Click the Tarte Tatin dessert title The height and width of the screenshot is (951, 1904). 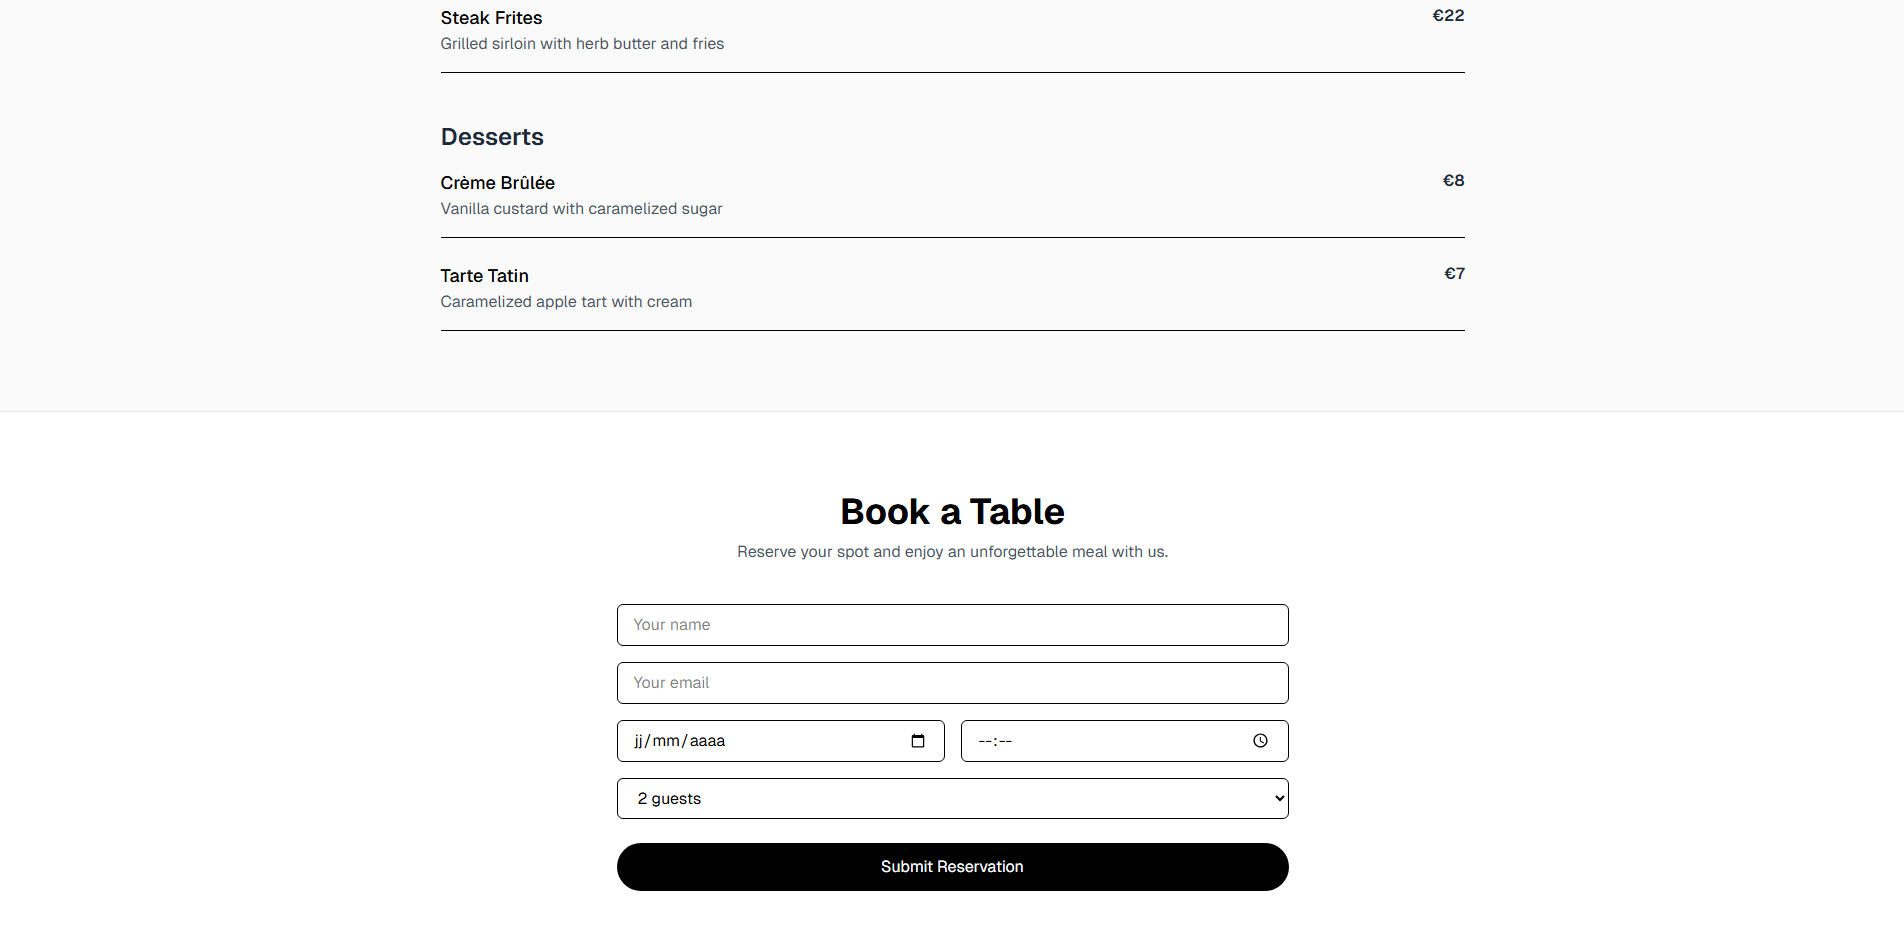pyautogui.click(x=484, y=276)
